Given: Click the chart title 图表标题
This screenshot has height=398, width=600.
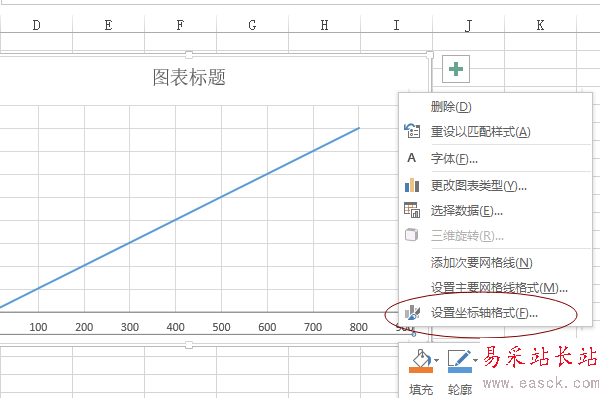Looking at the screenshot, I should [x=189, y=77].
